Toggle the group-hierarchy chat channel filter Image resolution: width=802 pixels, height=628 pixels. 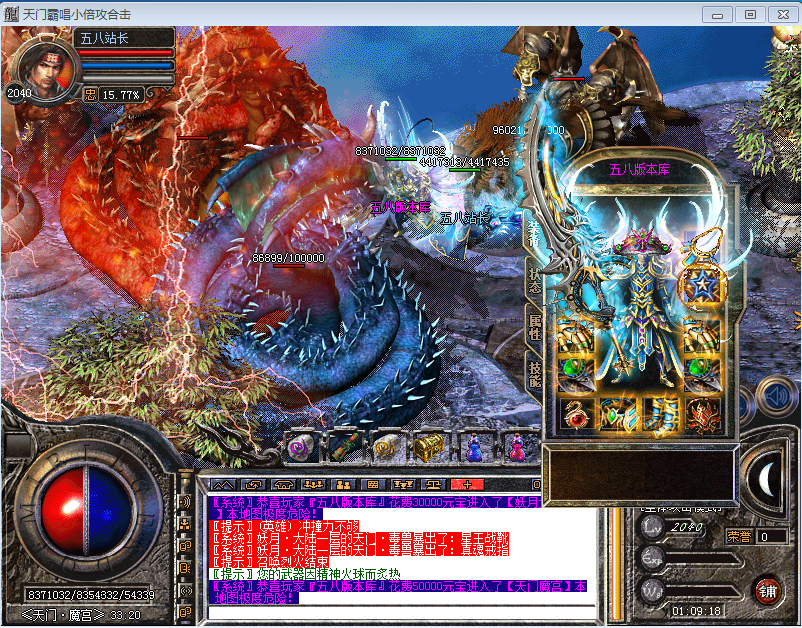(185, 523)
